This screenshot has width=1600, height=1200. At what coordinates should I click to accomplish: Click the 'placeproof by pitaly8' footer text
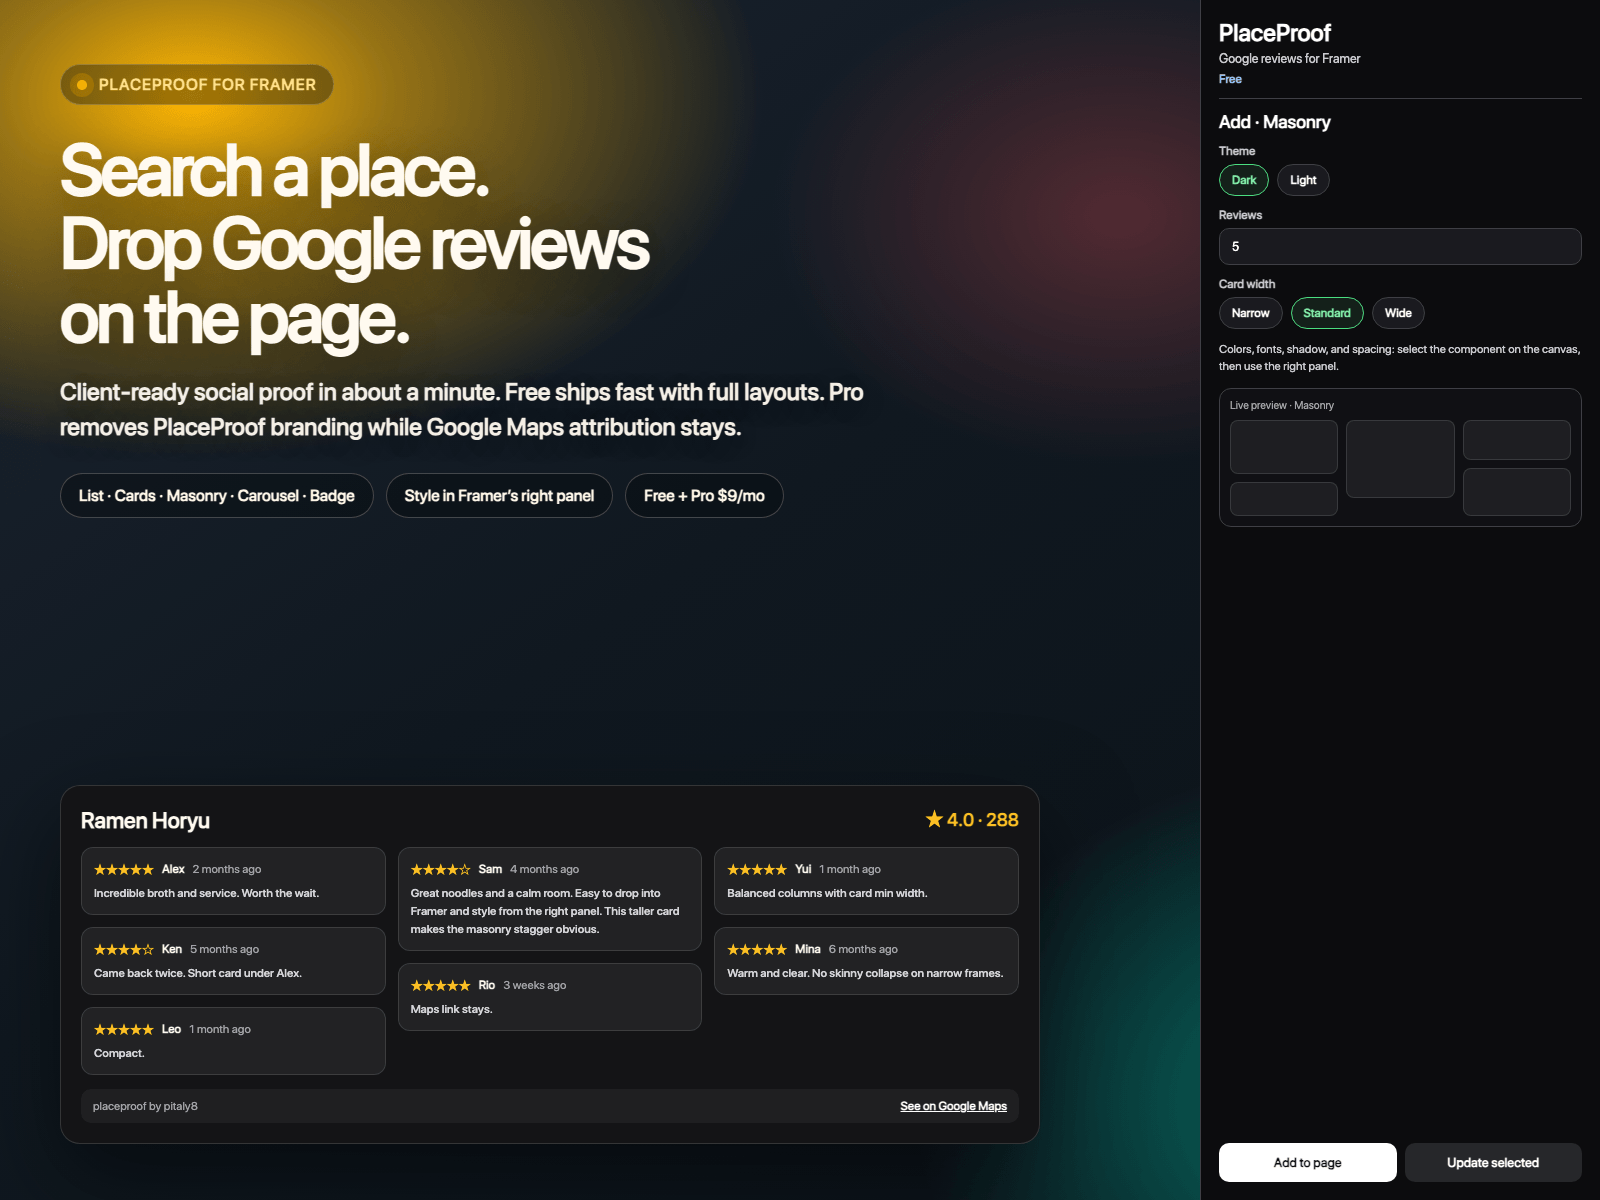[145, 1106]
